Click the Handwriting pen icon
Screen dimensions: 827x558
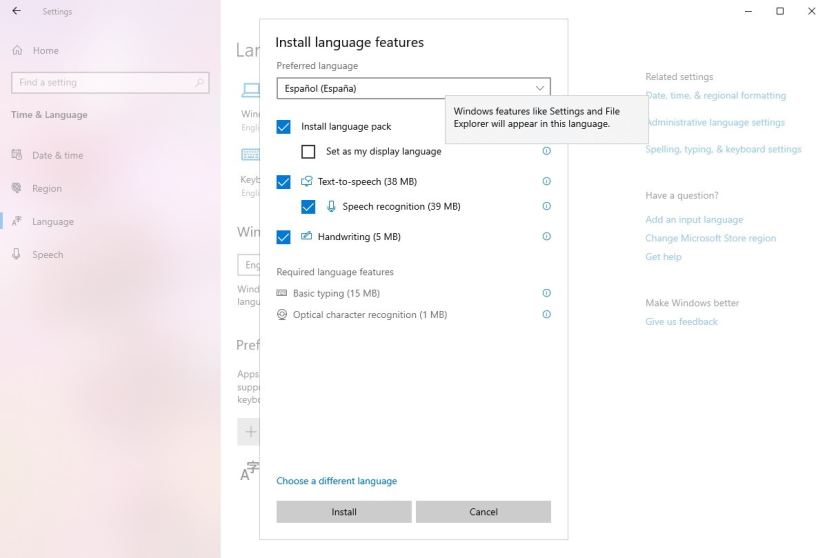point(306,236)
